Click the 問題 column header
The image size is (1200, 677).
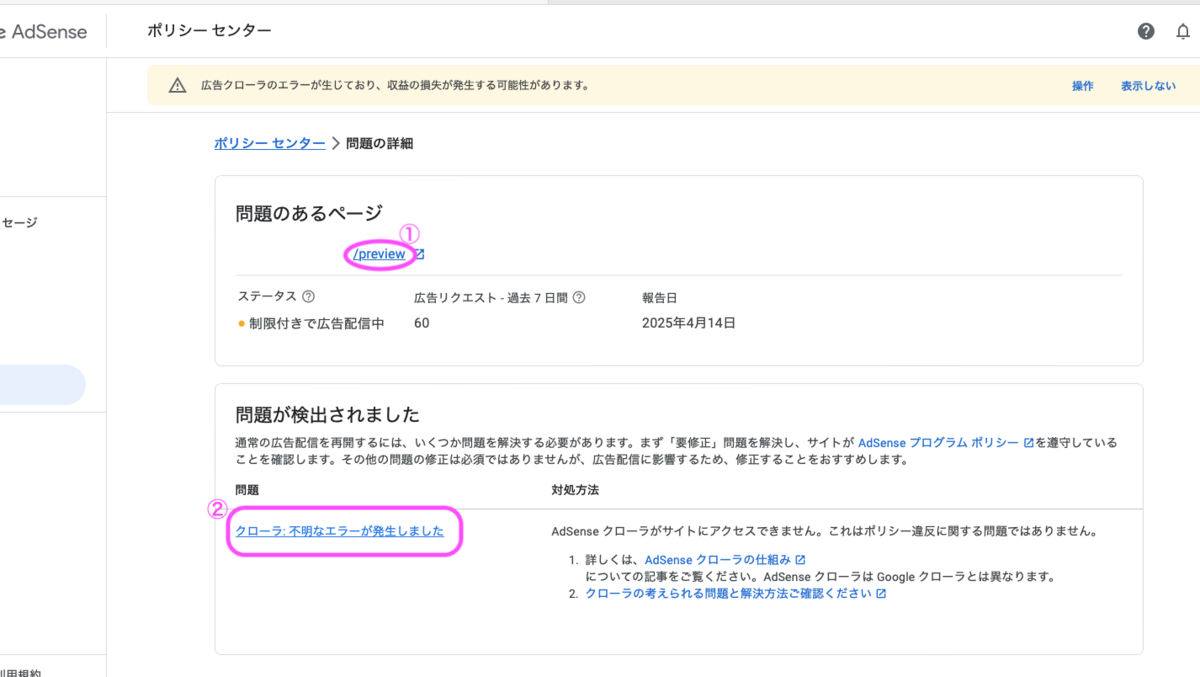[x=247, y=490]
